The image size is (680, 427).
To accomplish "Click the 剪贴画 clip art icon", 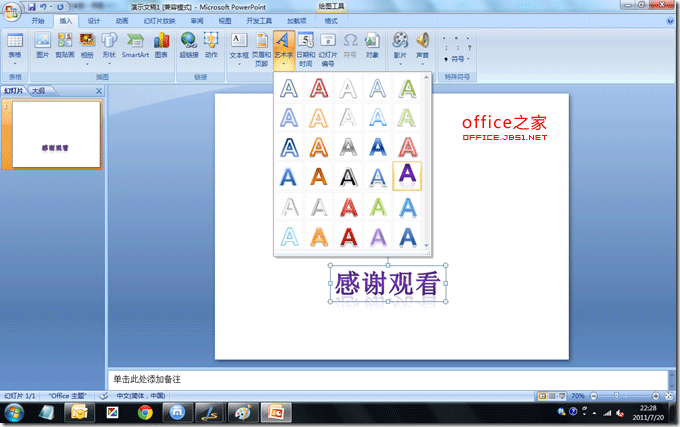I will pyautogui.click(x=65, y=46).
